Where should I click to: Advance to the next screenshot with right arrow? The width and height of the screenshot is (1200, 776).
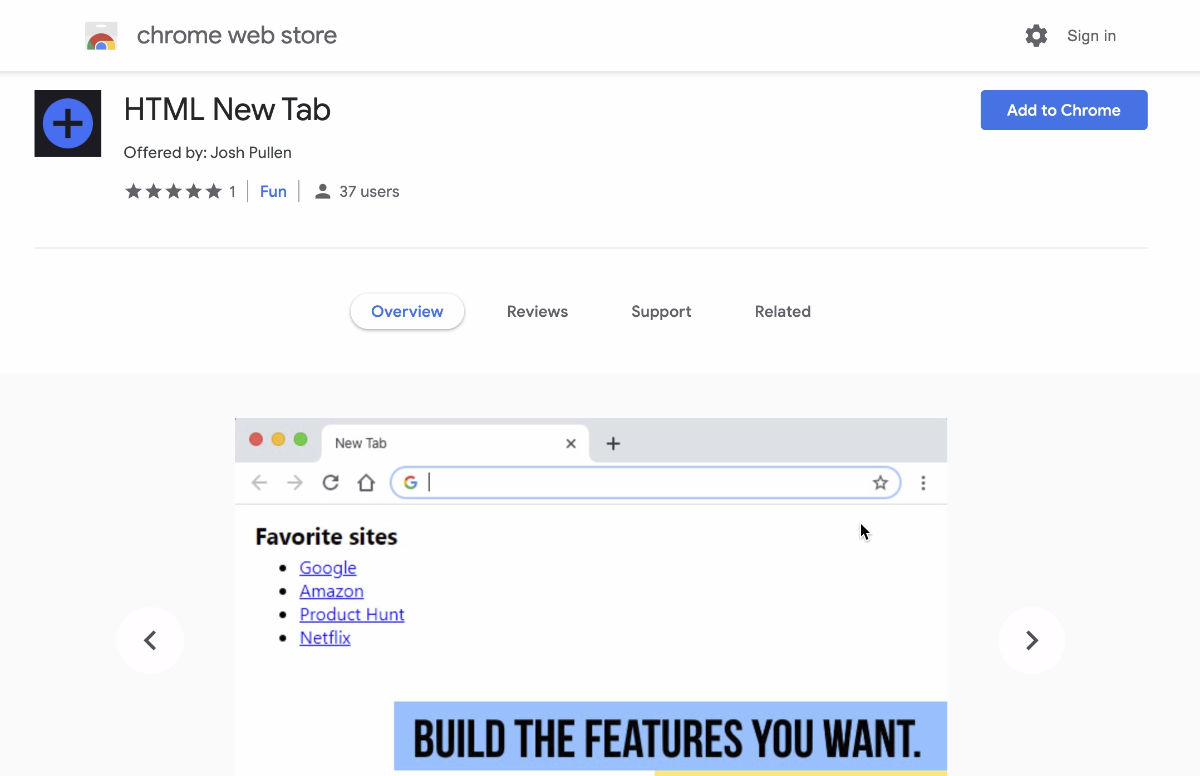pyautogui.click(x=1032, y=640)
